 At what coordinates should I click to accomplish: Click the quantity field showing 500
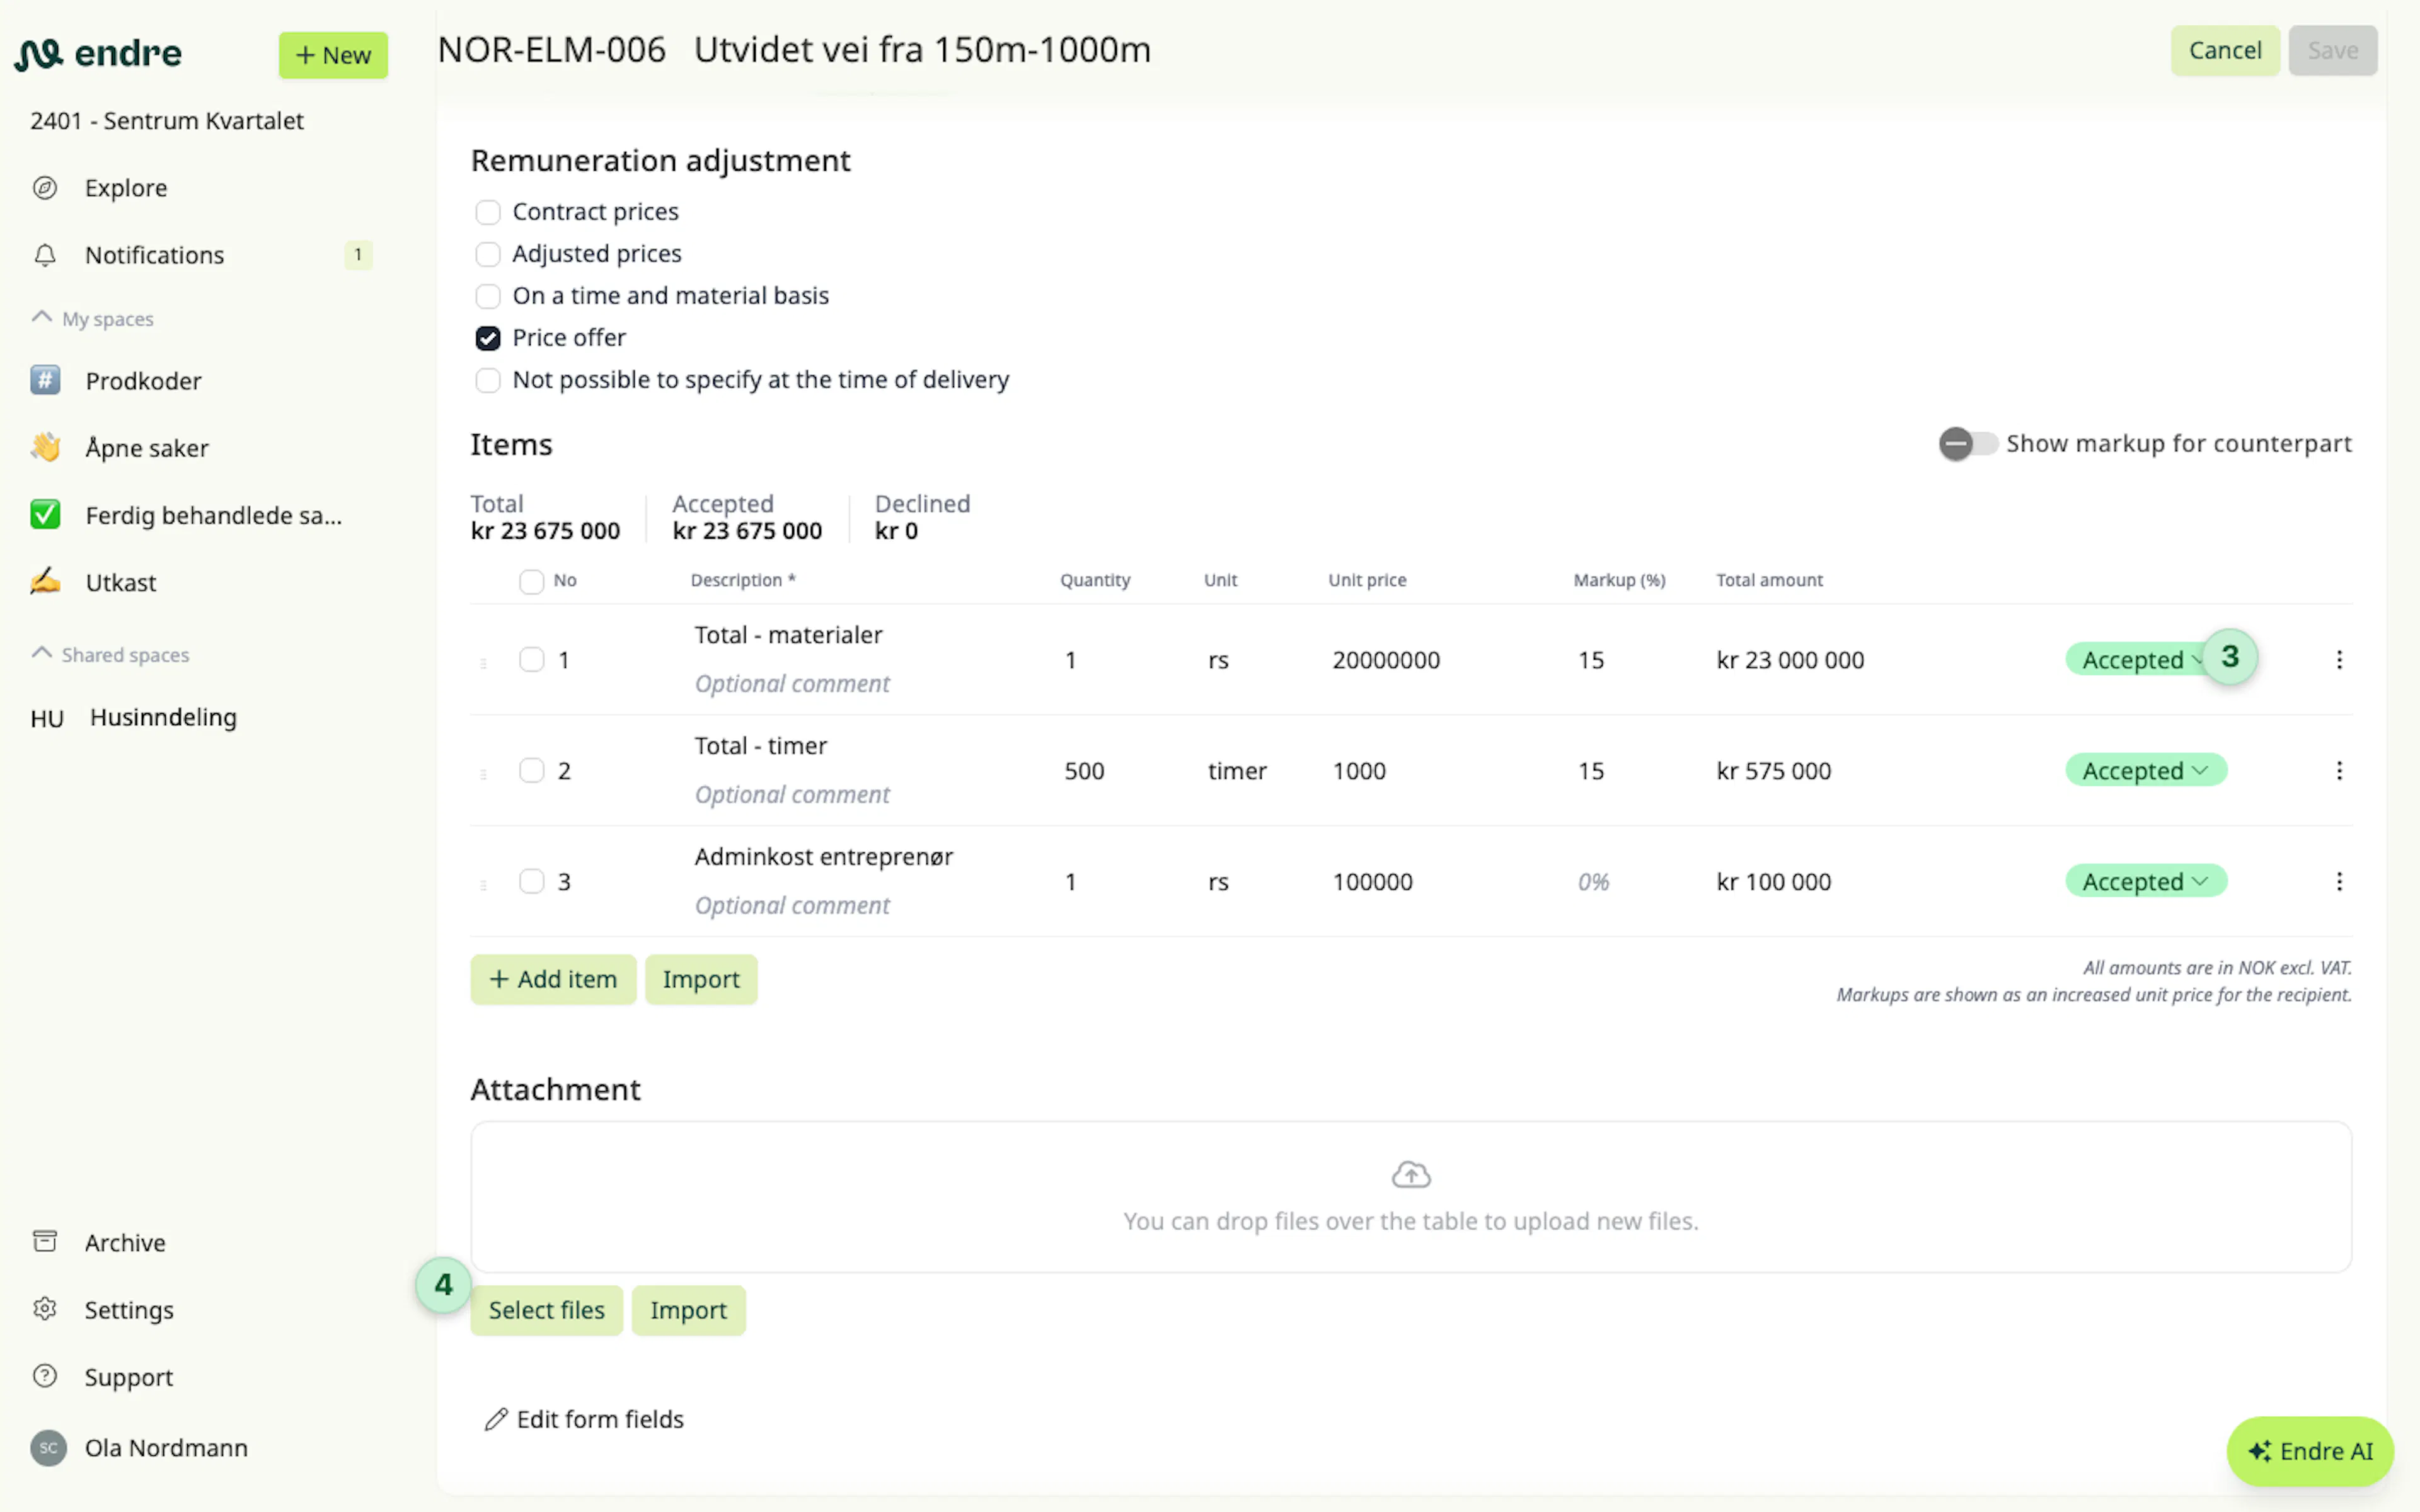1084,771
